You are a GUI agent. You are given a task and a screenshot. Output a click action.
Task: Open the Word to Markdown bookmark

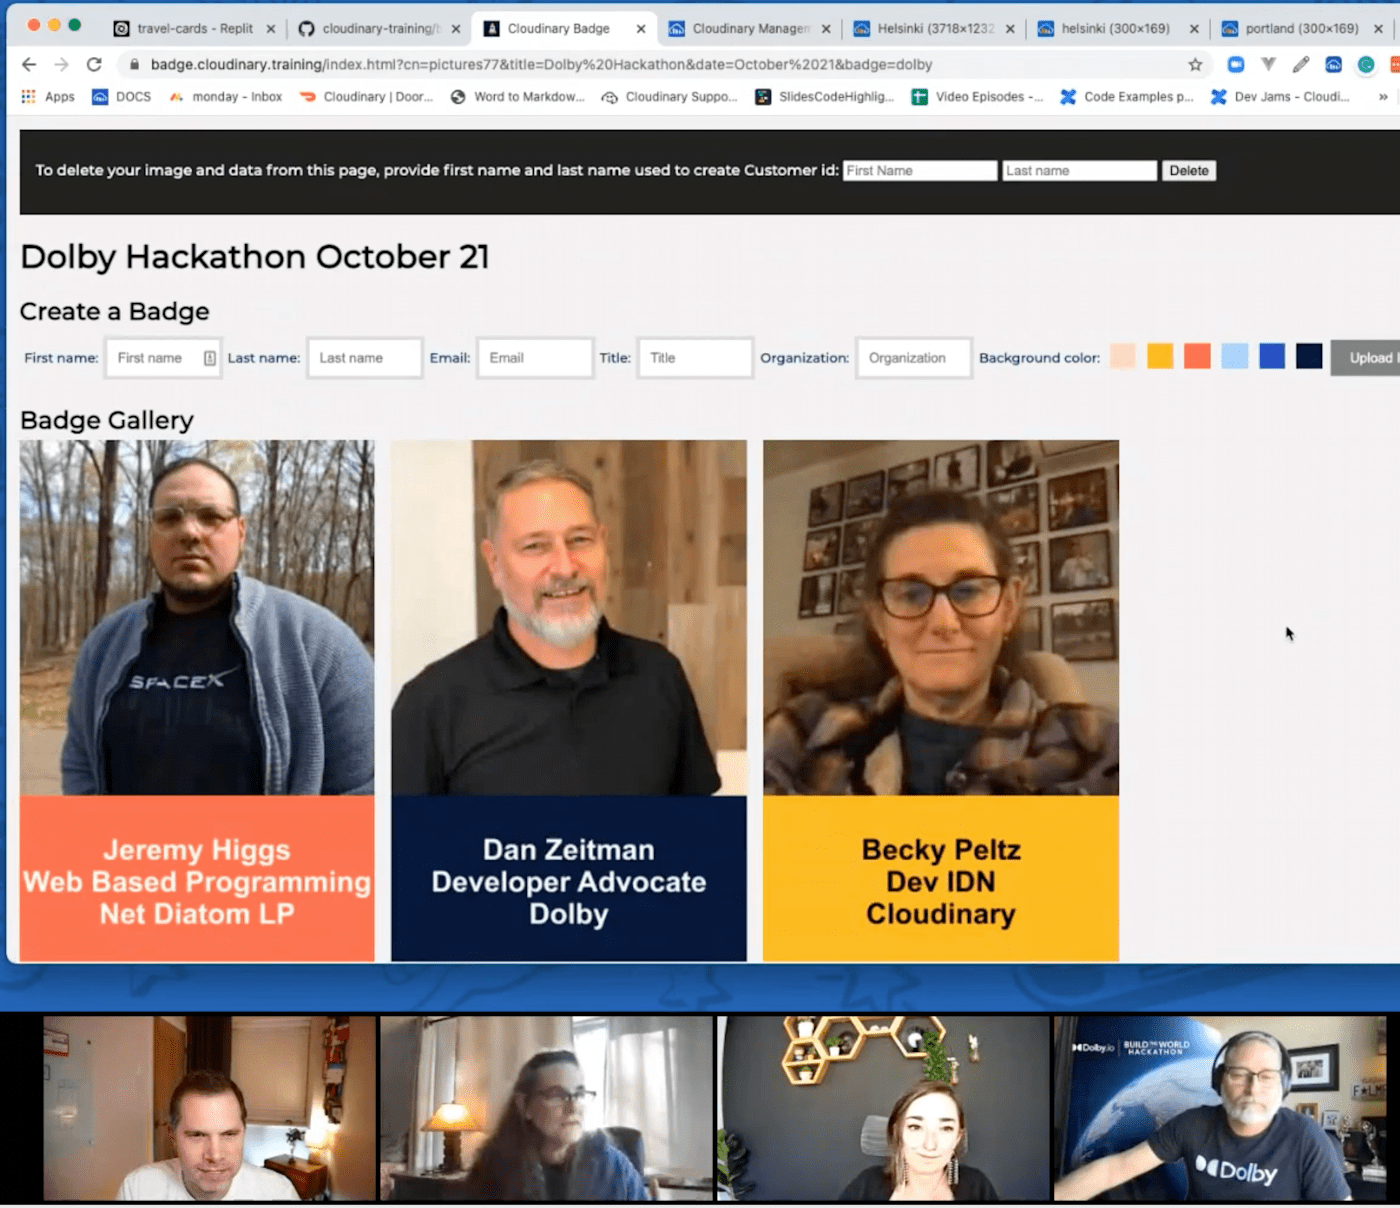[517, 97]
